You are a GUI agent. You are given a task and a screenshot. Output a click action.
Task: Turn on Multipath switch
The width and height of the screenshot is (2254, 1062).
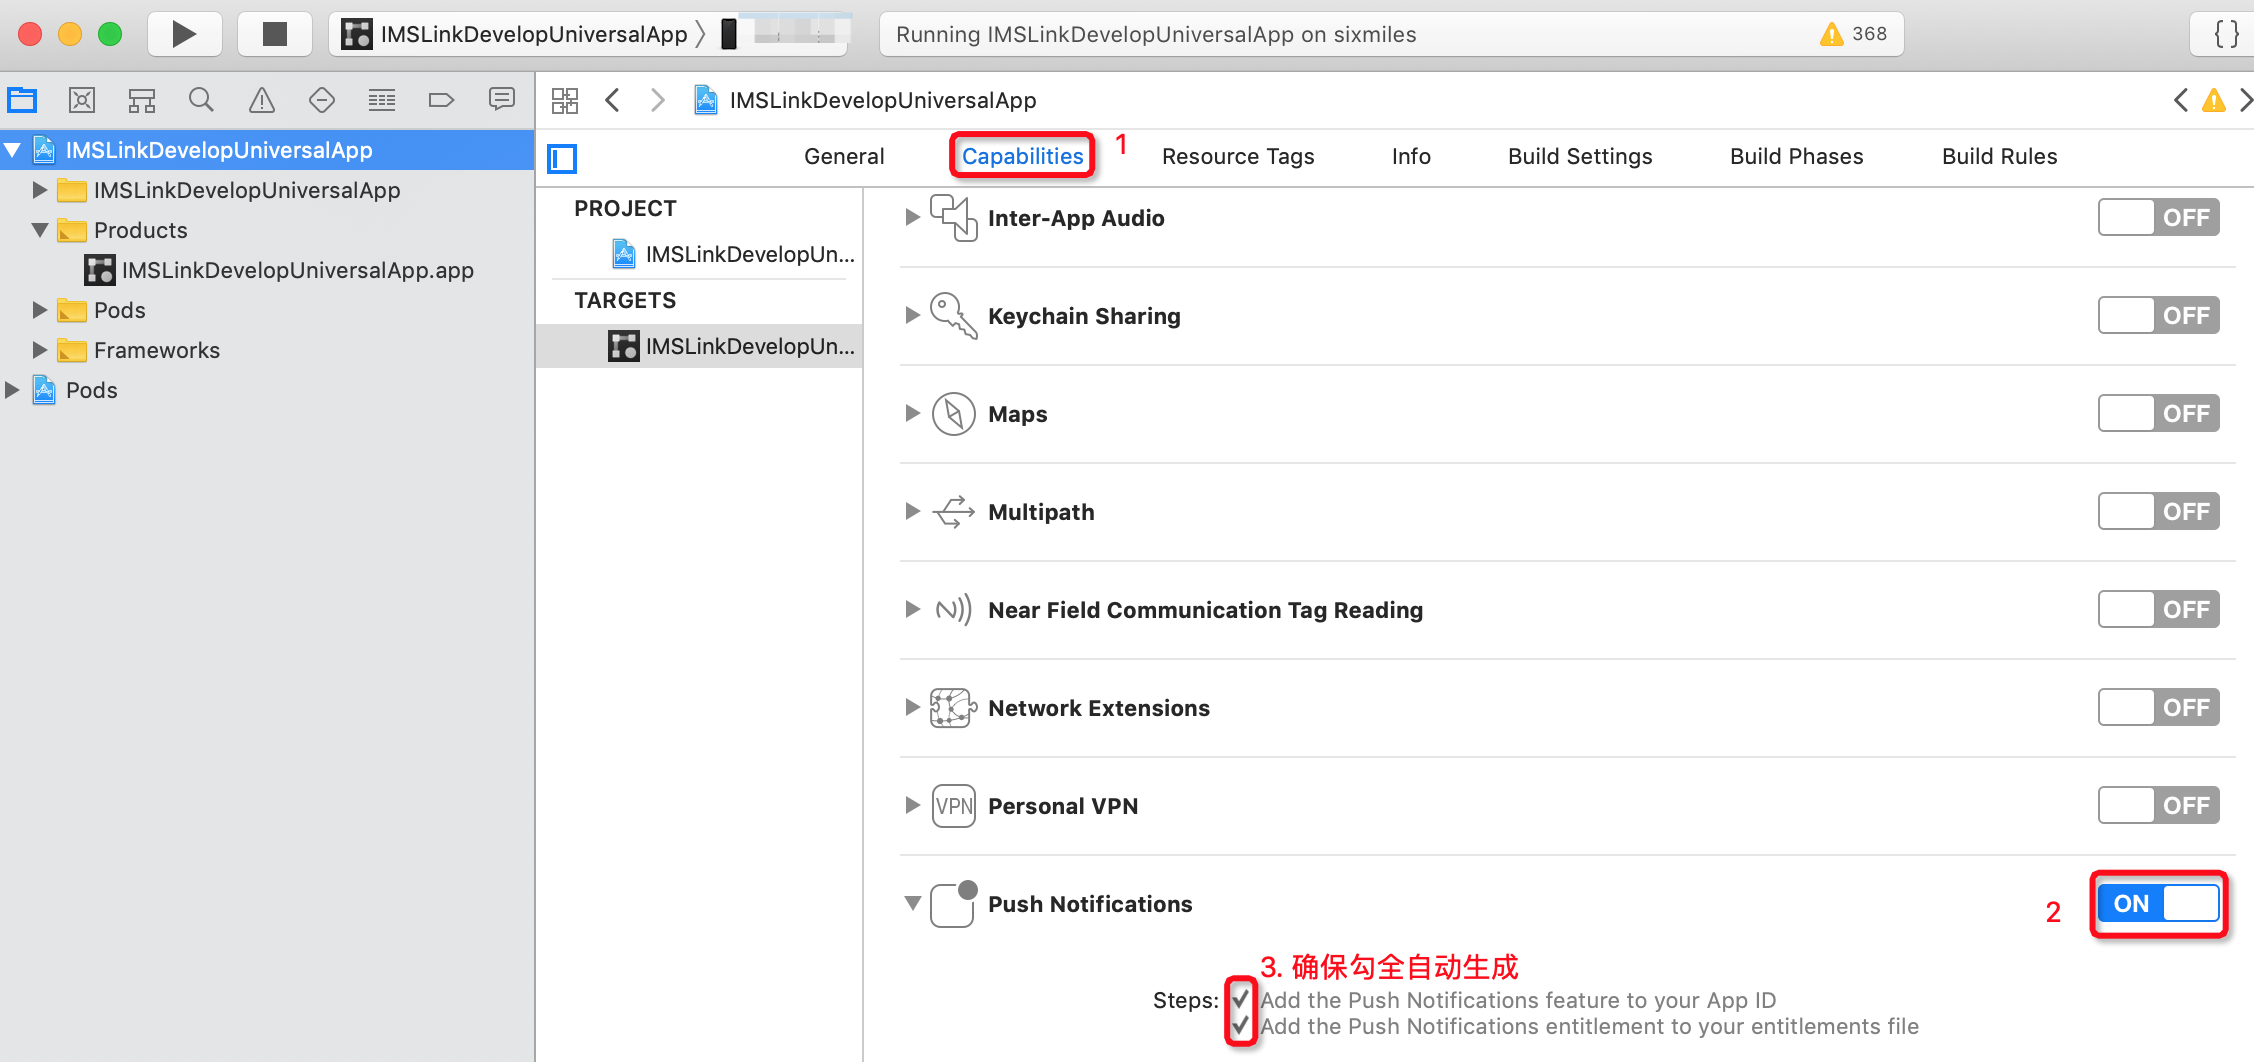(2159, 511)
